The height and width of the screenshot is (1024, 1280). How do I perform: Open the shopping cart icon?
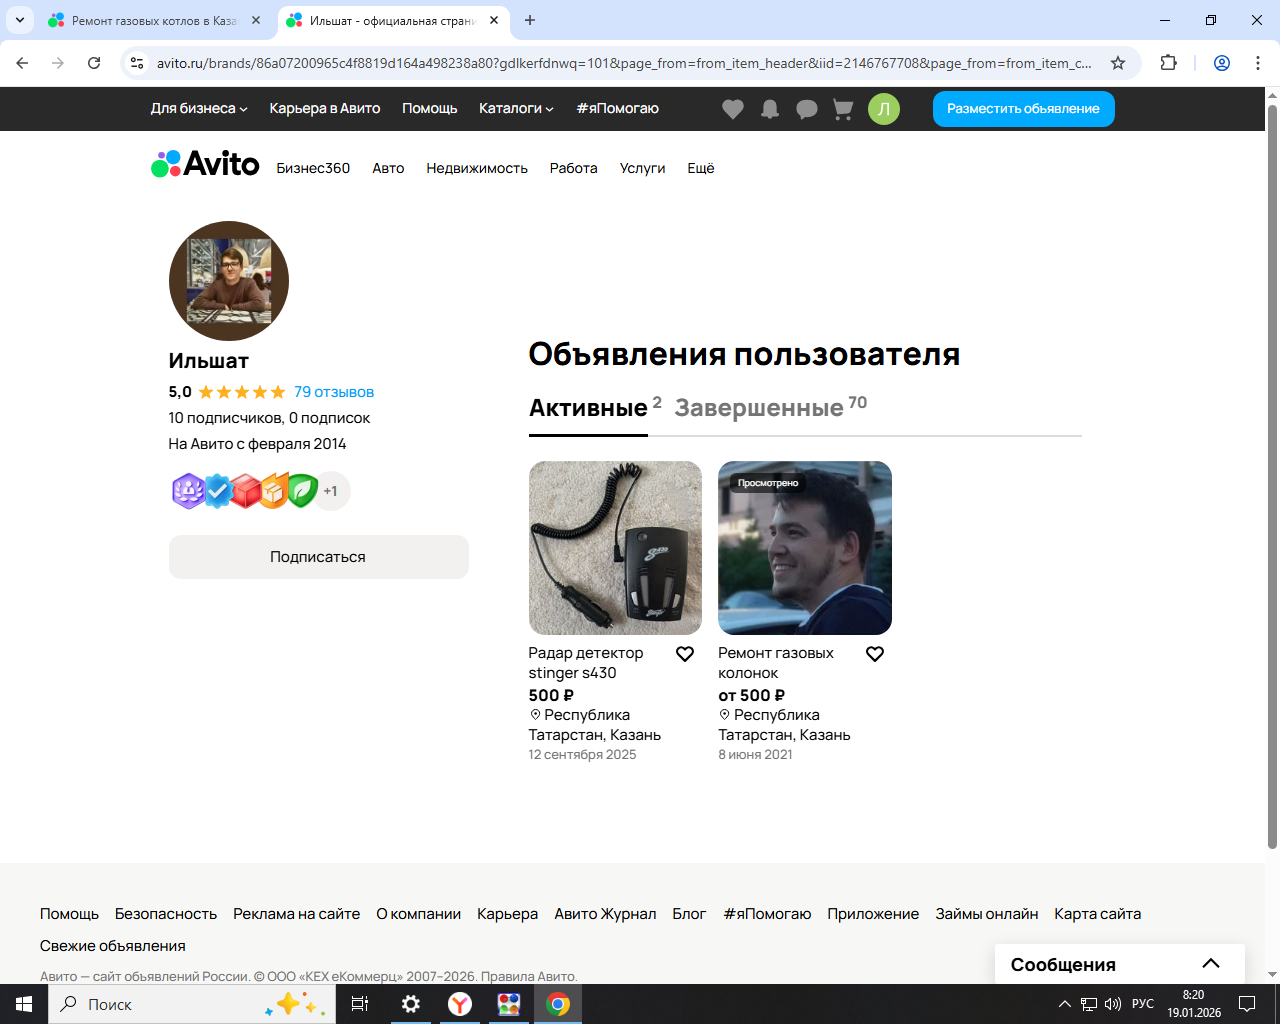[x=843, y=109]
